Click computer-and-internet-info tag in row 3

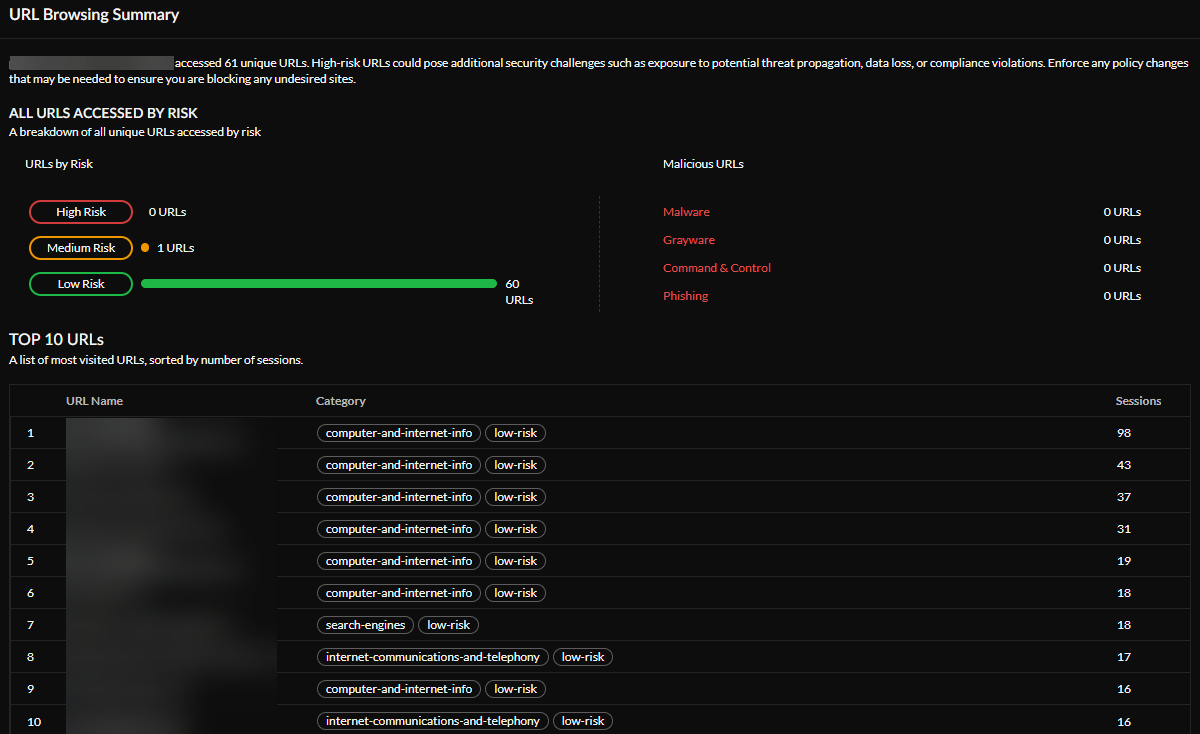[399, 497]
